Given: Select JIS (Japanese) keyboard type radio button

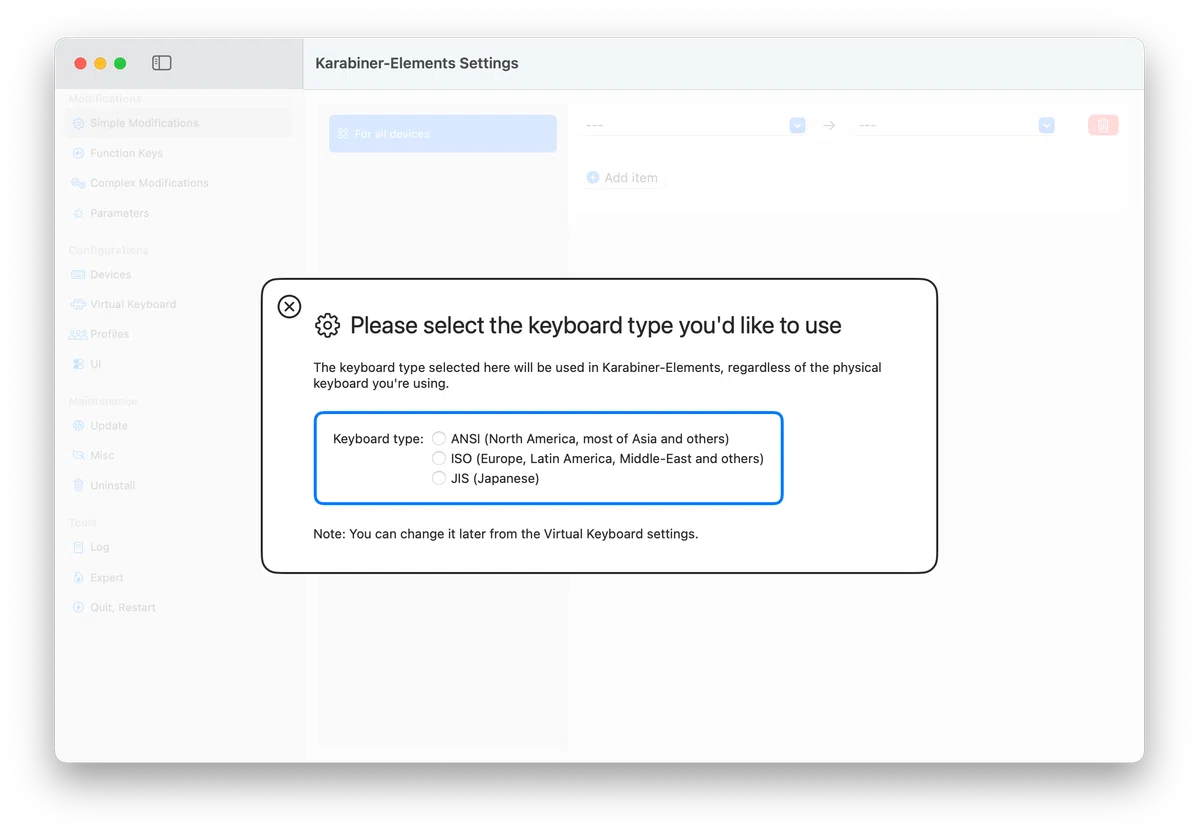Looking at the screenshot, I should coord(439,478).
